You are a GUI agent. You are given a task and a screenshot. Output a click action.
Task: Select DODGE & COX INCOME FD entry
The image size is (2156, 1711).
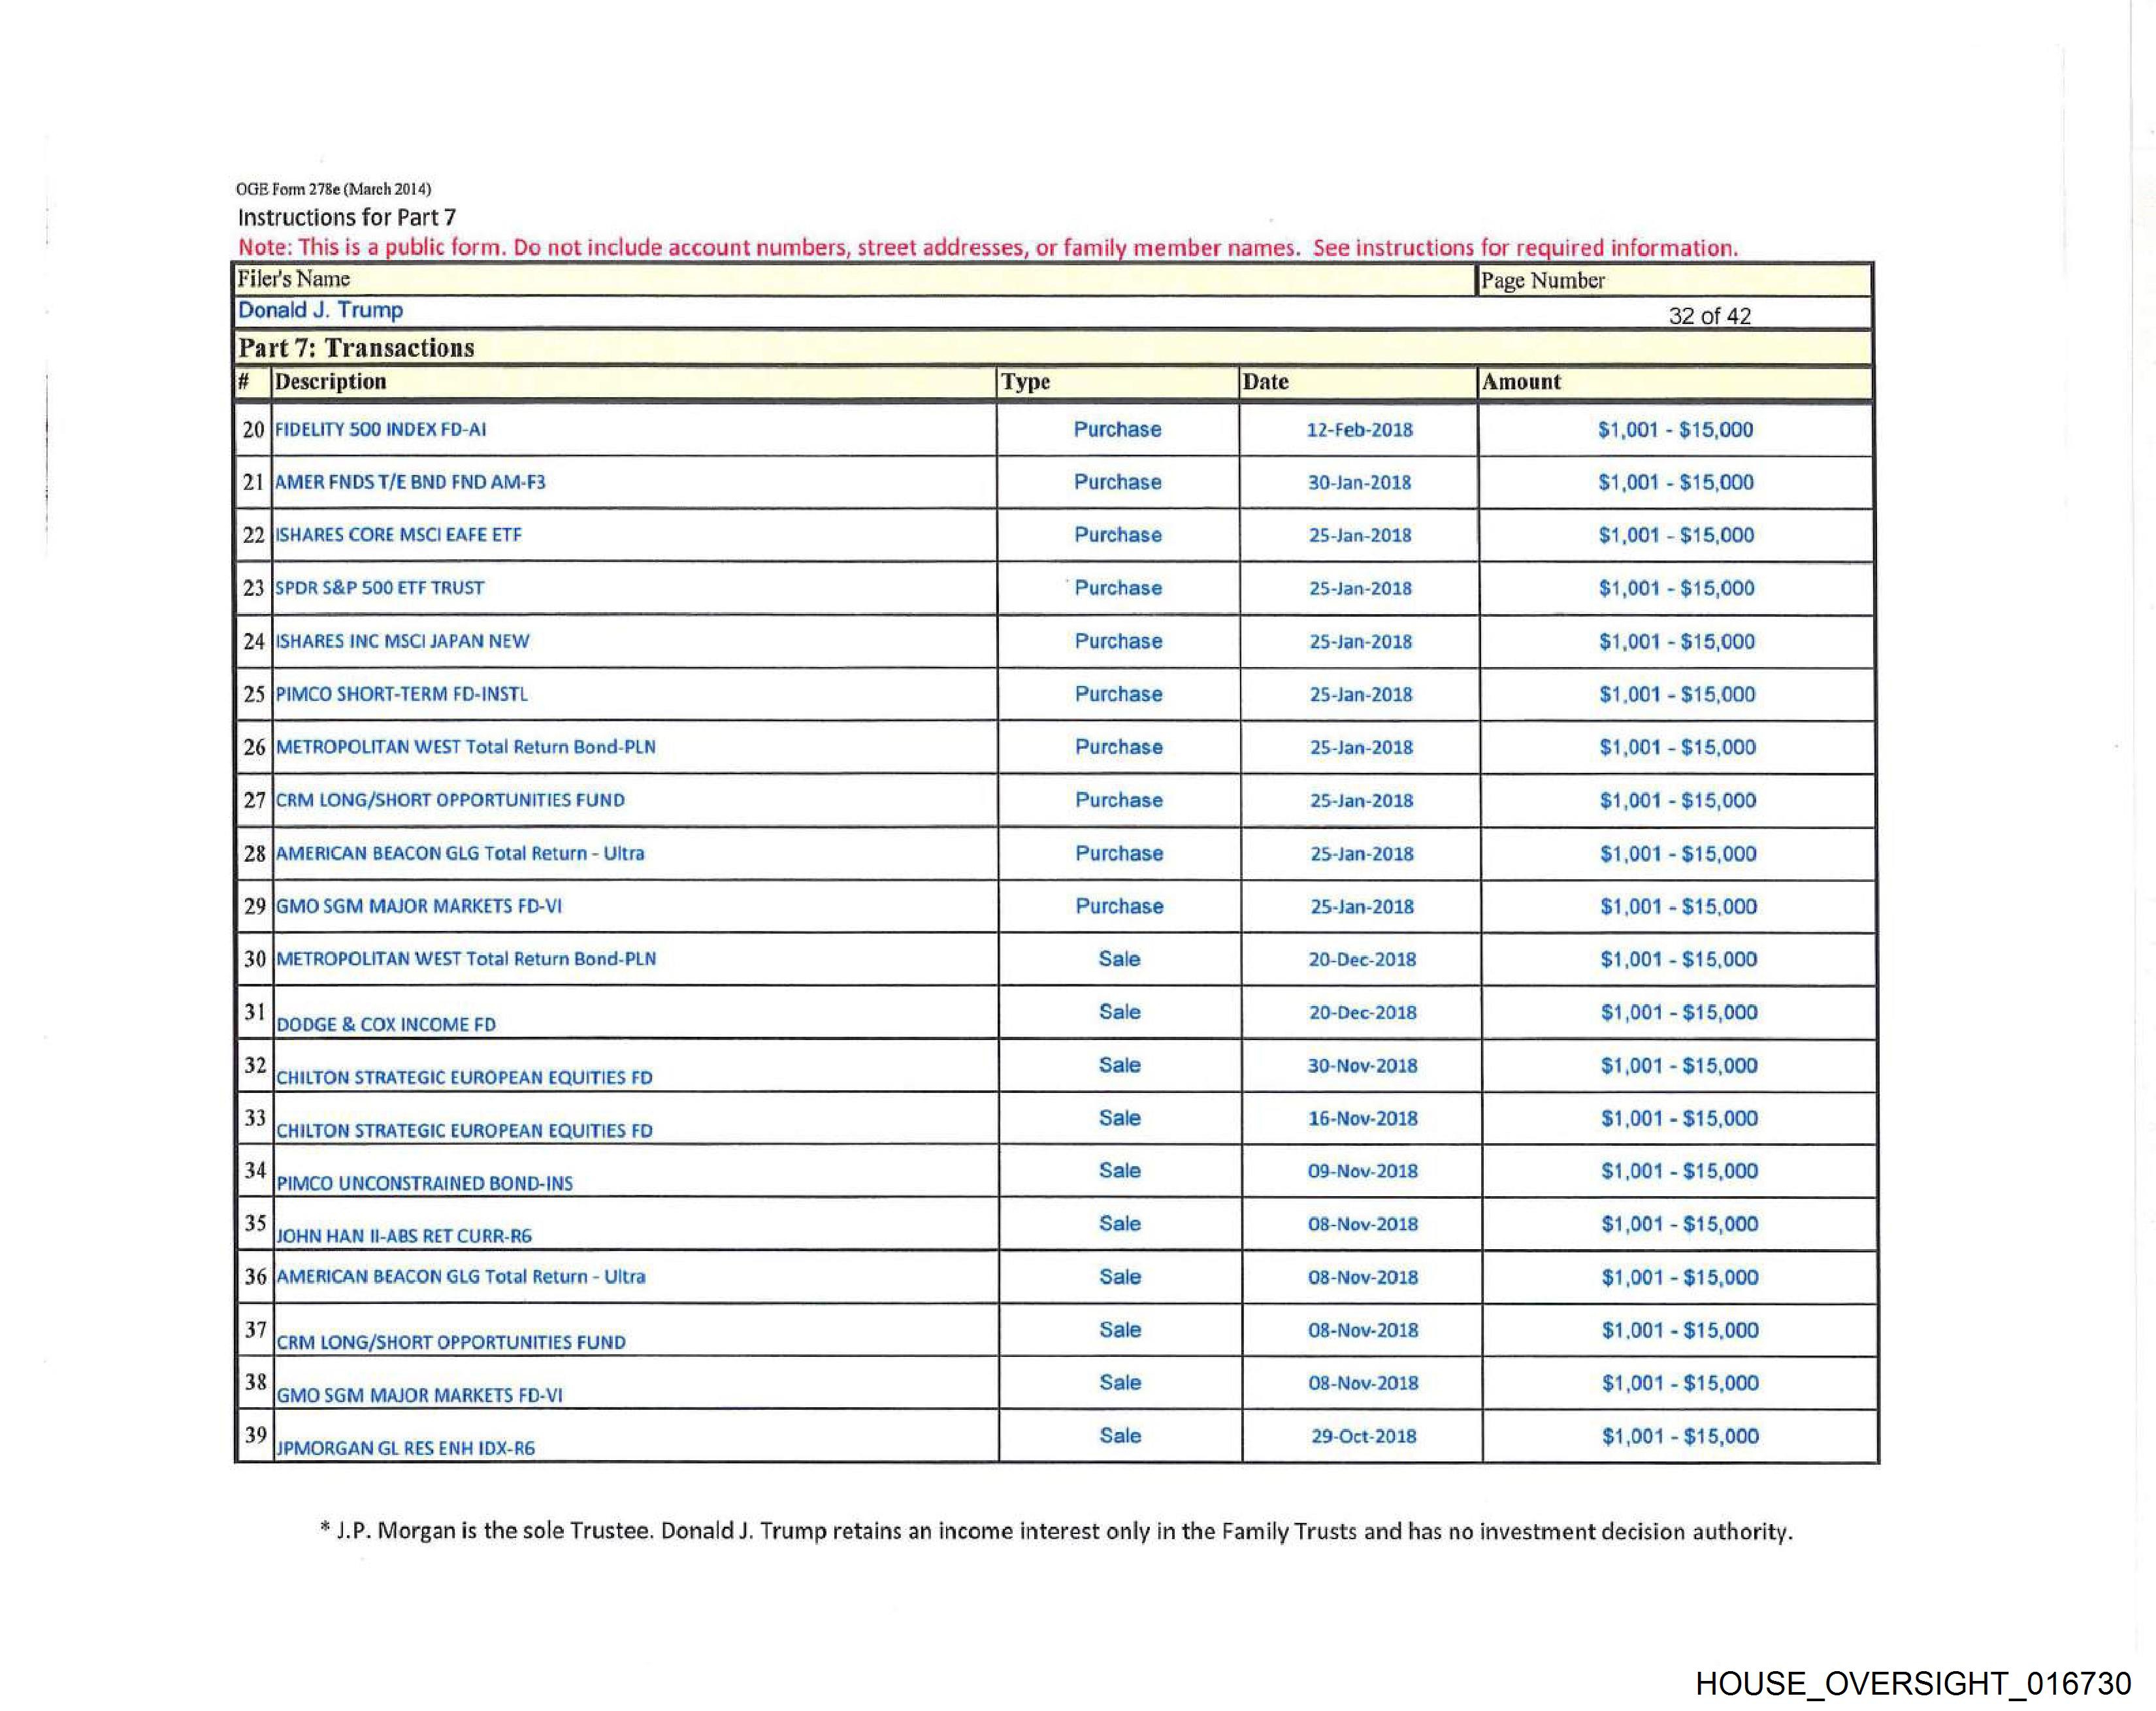coord(385,1024)
